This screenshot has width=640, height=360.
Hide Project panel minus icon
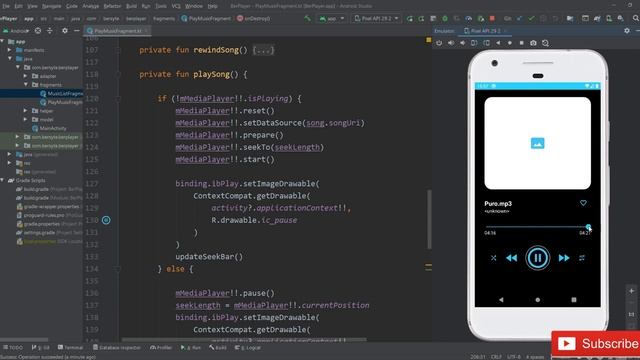[76, 31]
